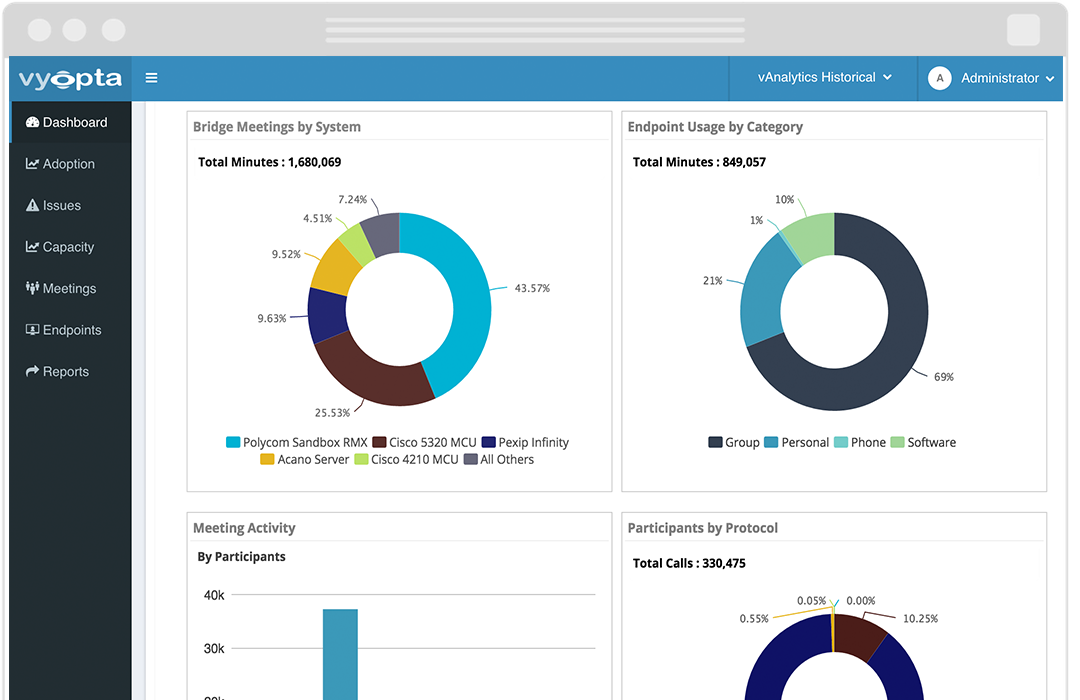Click the Endpoint Usage by Category title
The height and width of the screenshot is (700, 1080).
click(x=715, y=127)
